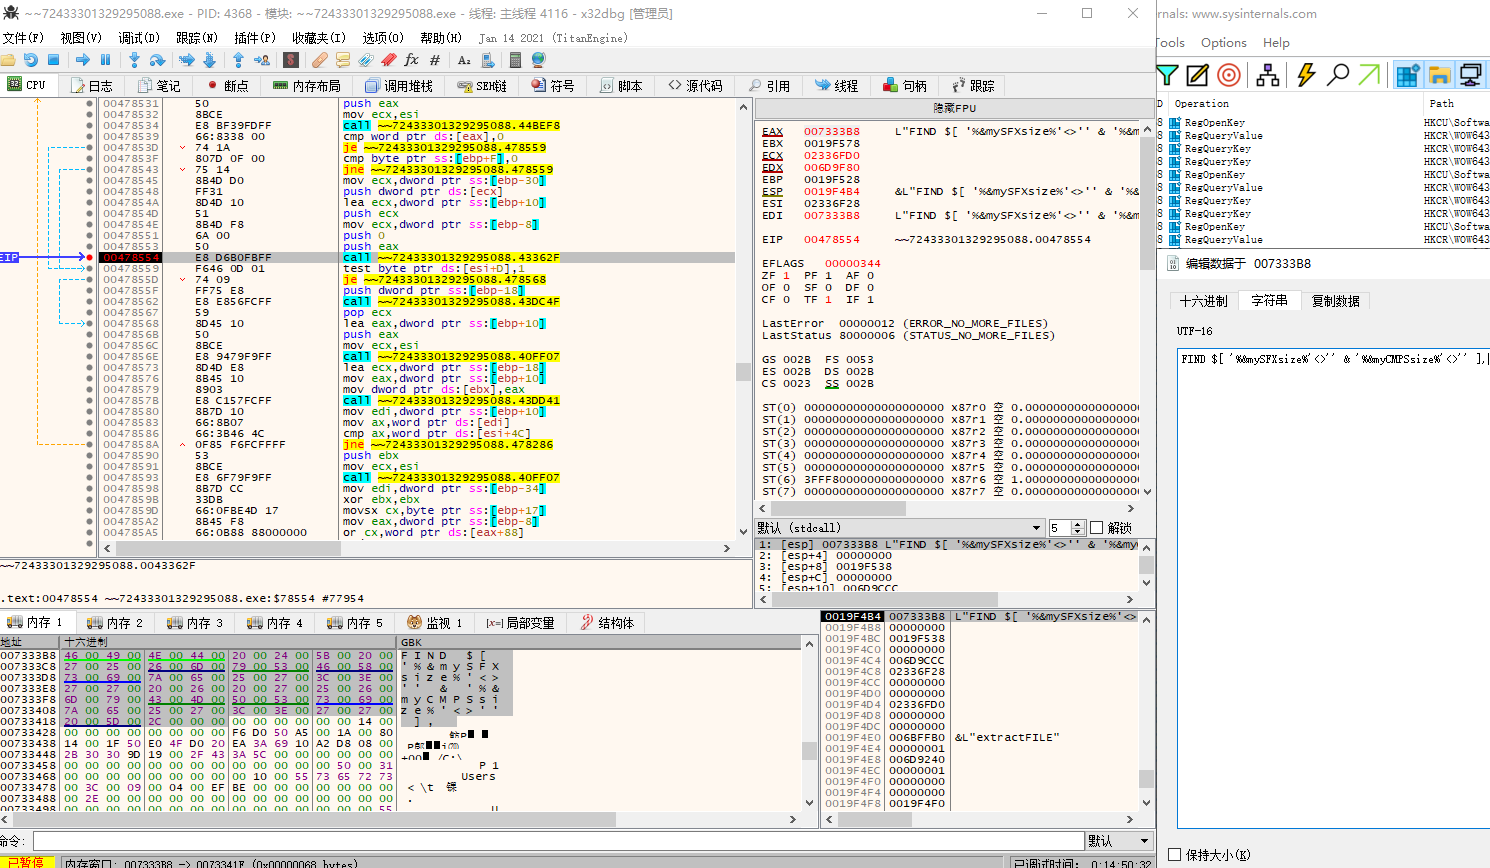Toggle the breakpoint dot at address 00478554
The width and height of the screenshot is (1490, 868).
click(x=89, y=258)
